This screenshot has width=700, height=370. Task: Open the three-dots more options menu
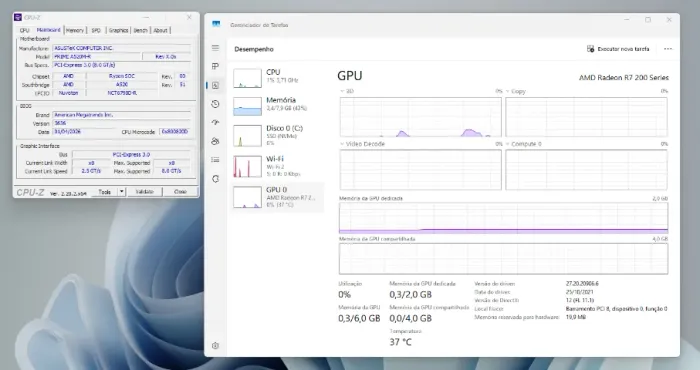(668, 49)
